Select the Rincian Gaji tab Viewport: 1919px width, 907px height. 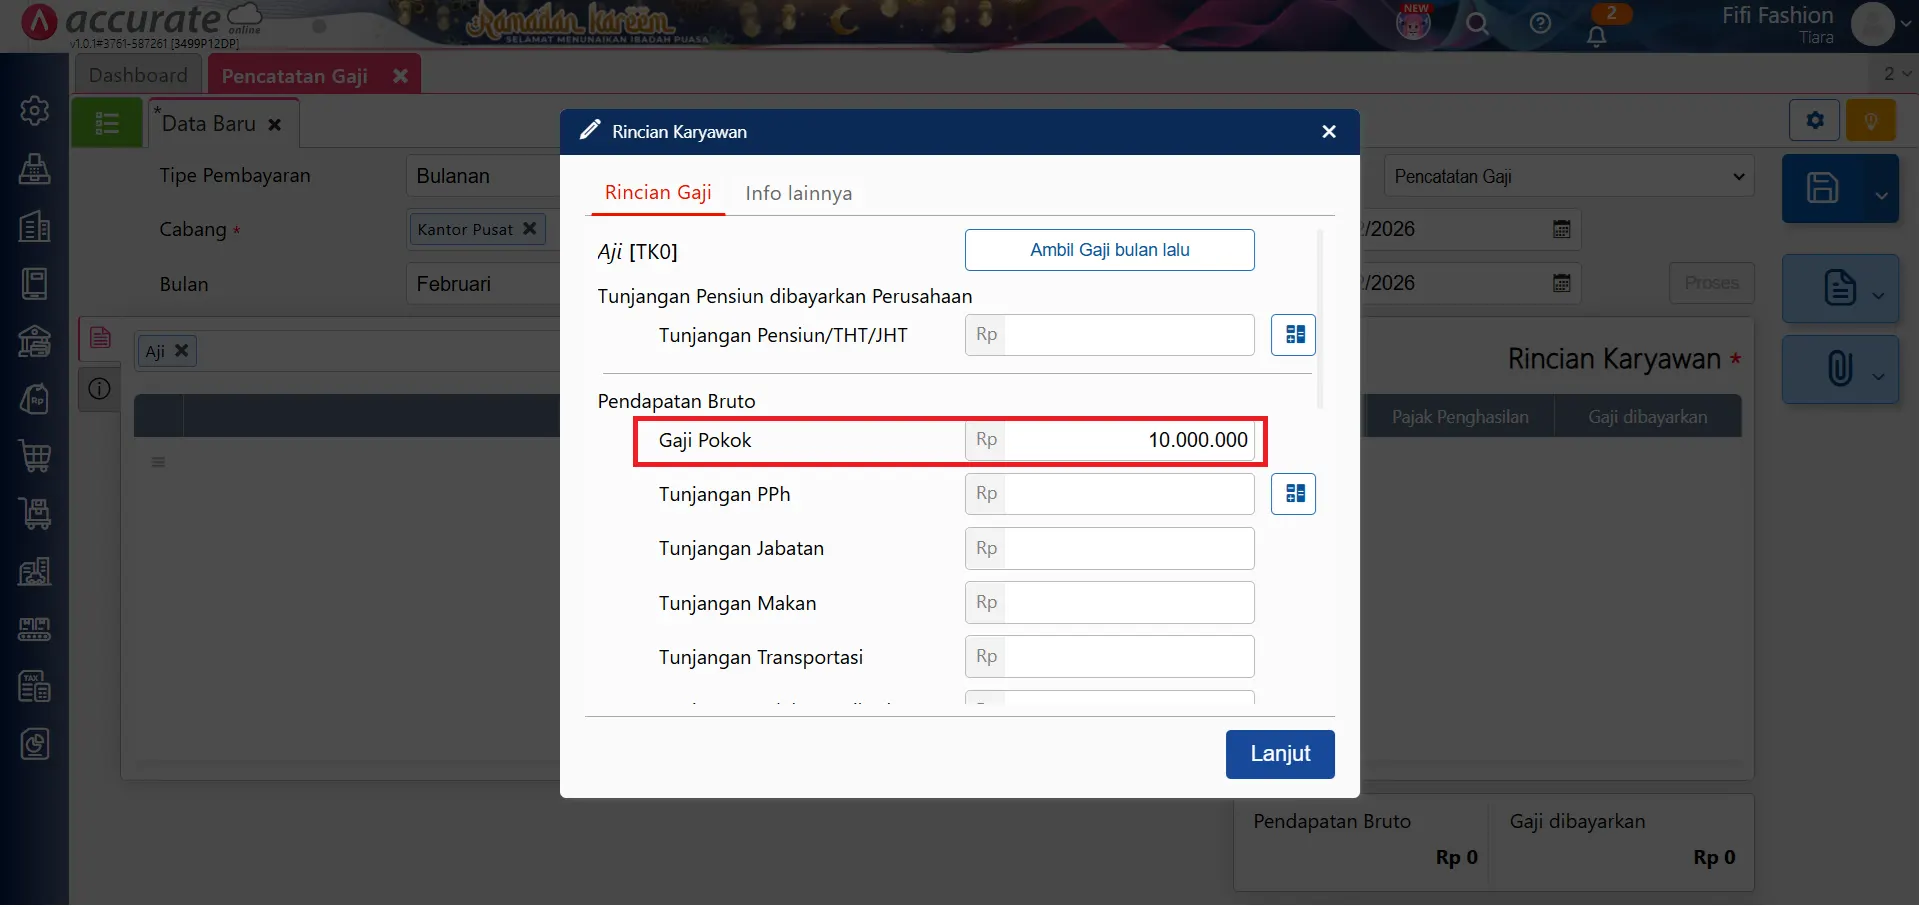click(657, 192)
